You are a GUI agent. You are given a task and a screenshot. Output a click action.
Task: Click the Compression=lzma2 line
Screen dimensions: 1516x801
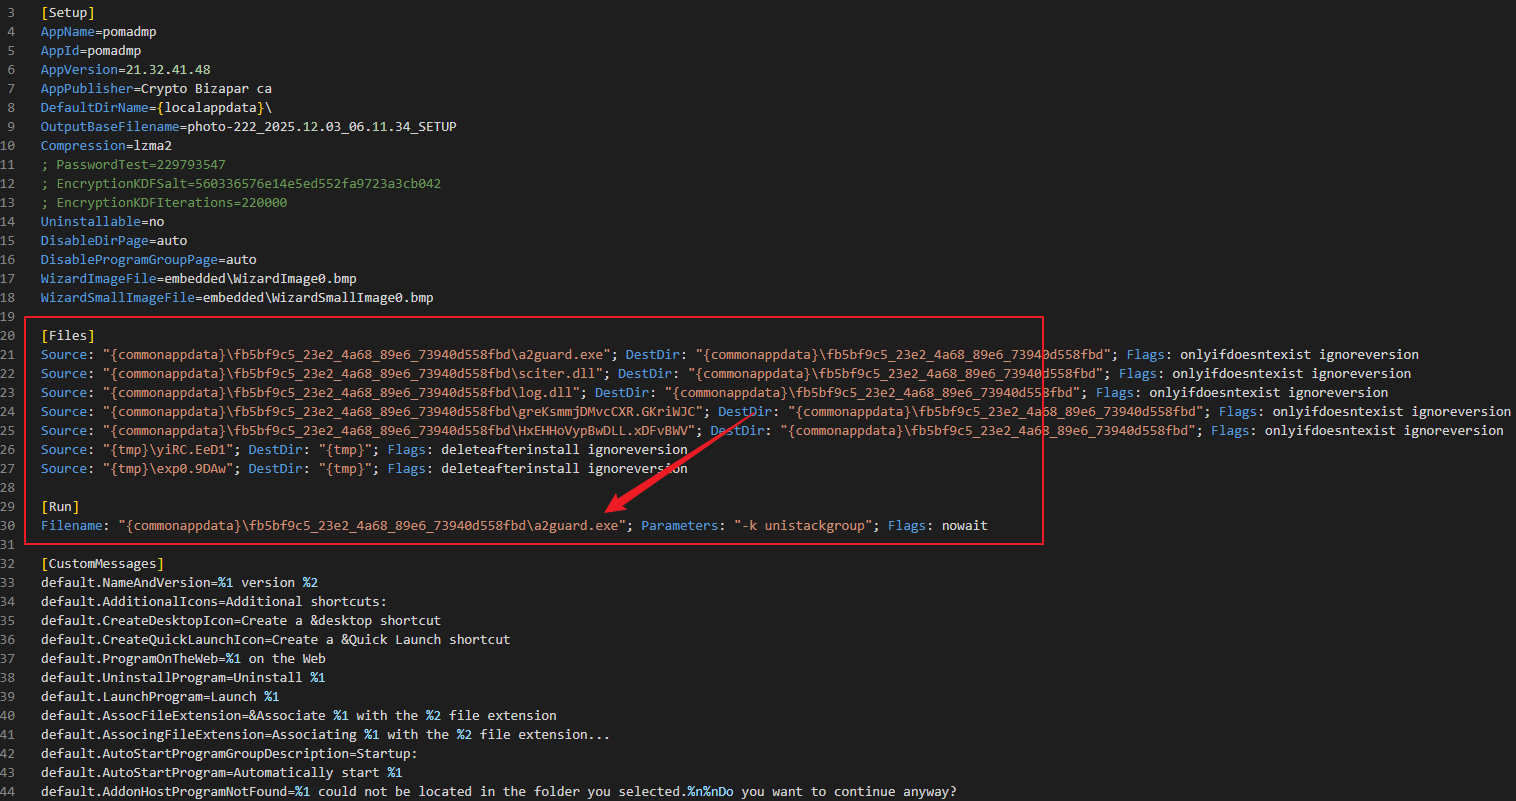[106, 146]
